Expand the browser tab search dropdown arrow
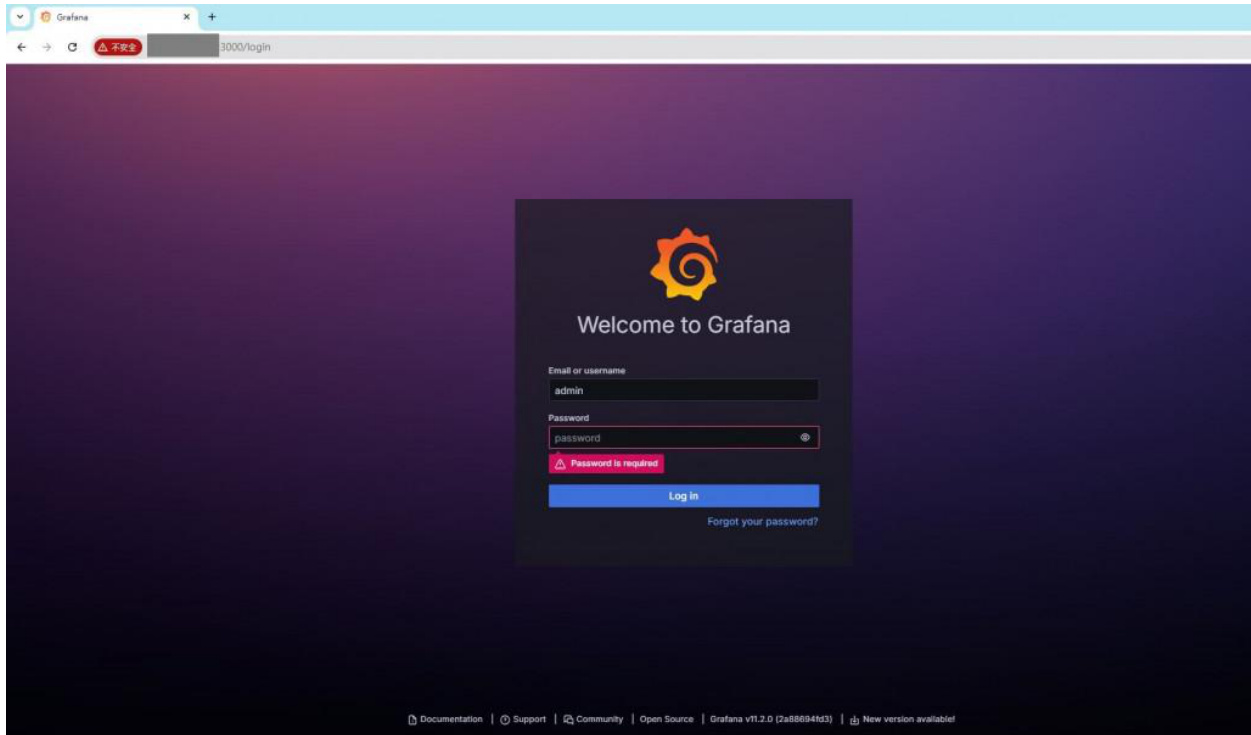The height and width of the screenshot is (735, 1251). 19,17
